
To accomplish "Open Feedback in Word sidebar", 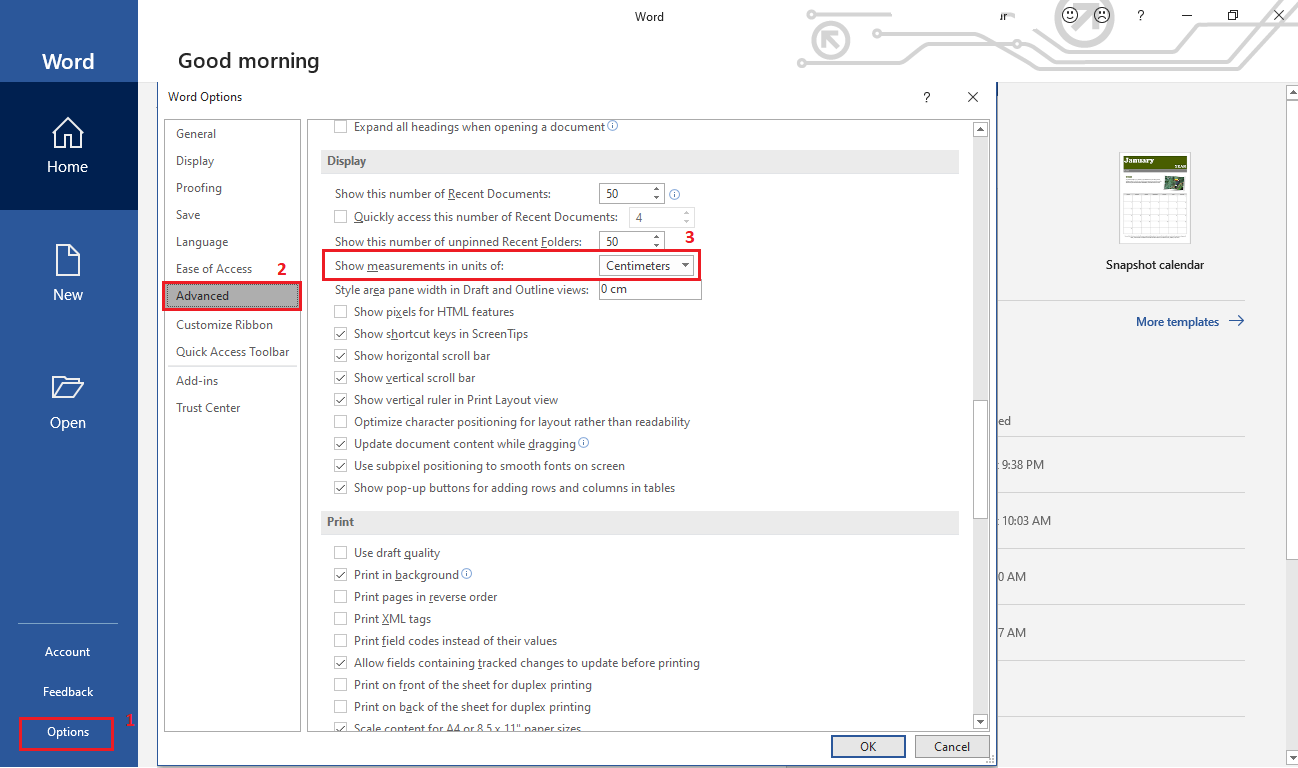I will click(68, 692).
